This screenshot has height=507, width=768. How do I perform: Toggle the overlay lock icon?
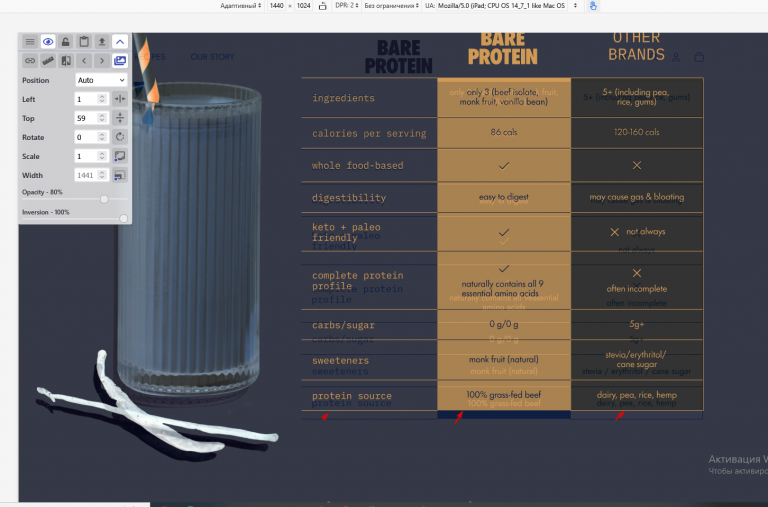point(66,42)
